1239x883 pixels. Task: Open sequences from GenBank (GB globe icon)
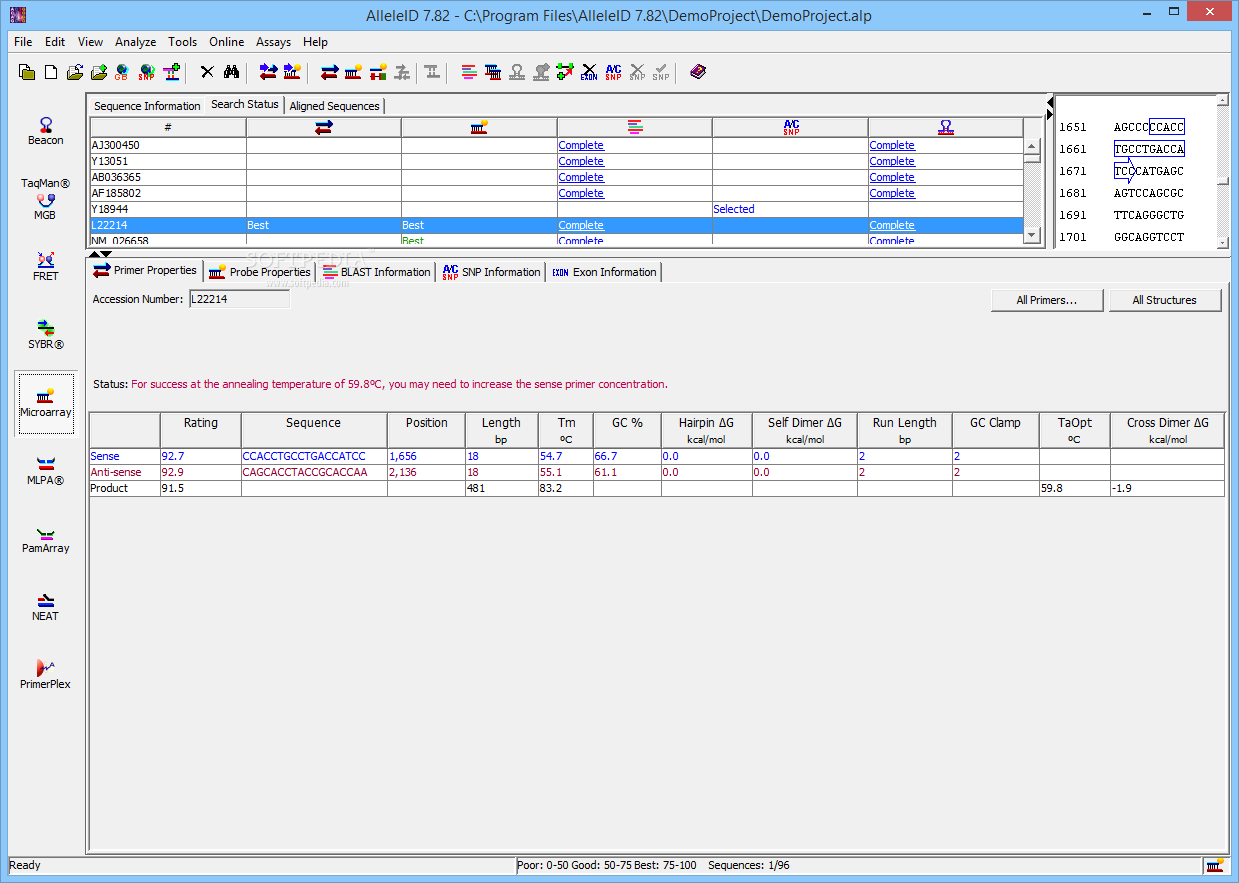pyautogui.click(x=122, y=72)
